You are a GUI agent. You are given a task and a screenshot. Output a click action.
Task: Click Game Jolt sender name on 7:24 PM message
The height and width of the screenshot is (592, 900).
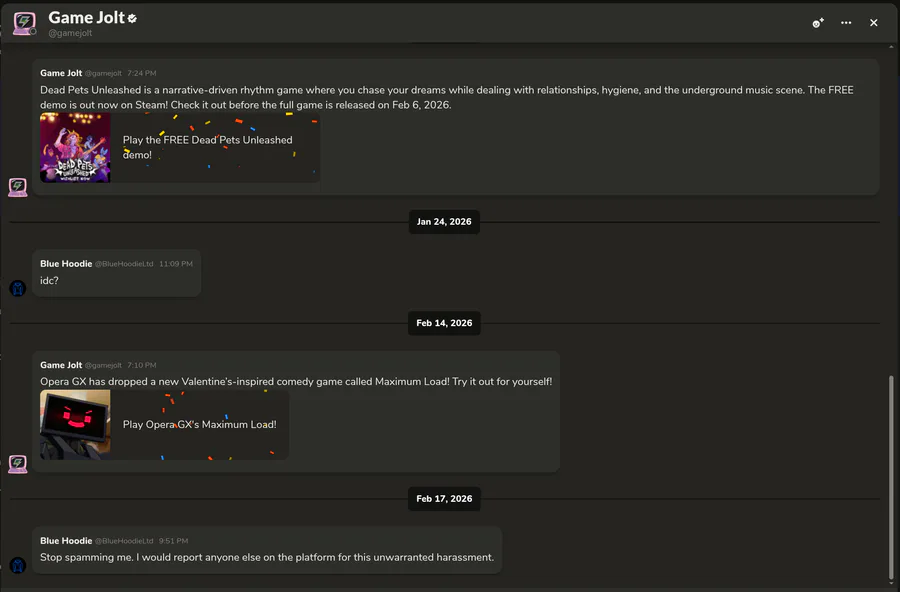(x=61, y=73)
